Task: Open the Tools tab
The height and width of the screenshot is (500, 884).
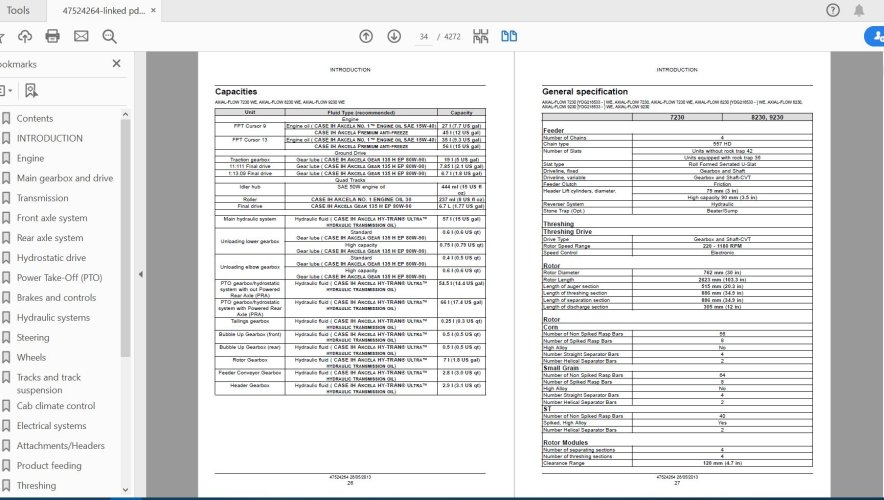Action: click(x=18, y=10)
